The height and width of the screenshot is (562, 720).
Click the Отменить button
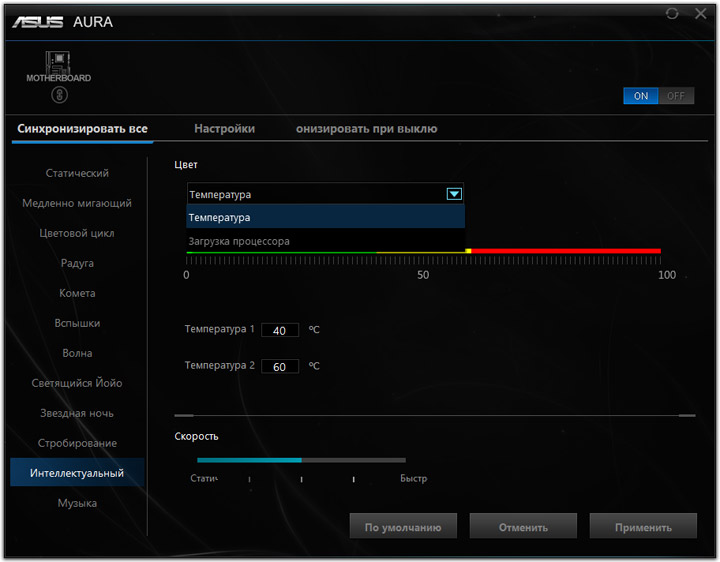(523, 526)
